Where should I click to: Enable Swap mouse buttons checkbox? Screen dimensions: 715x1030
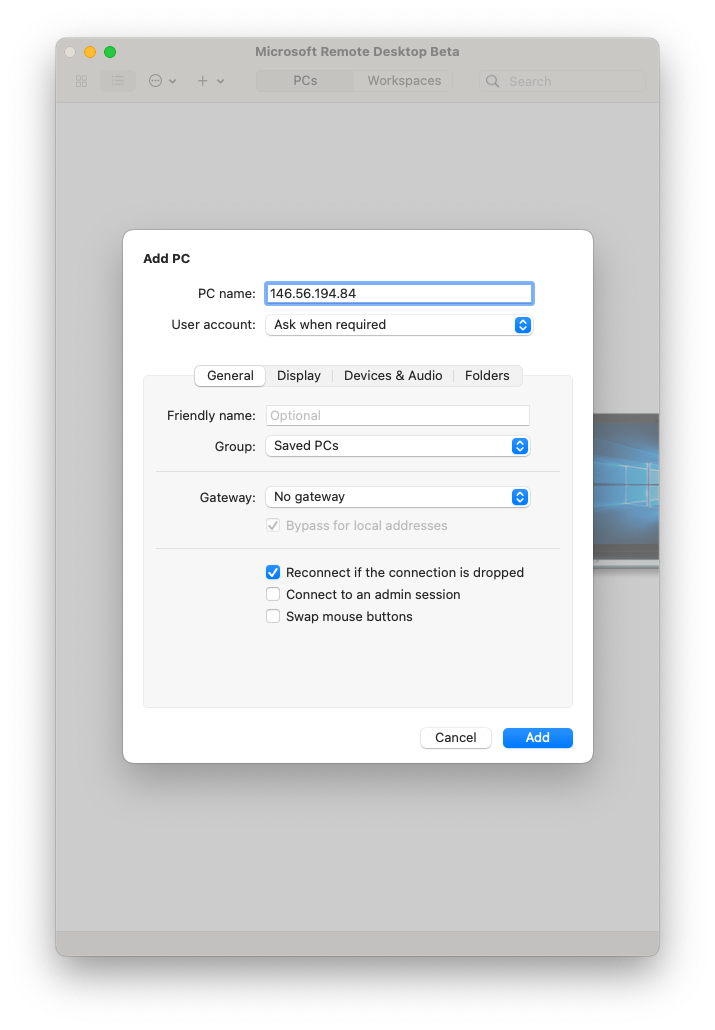273,616
